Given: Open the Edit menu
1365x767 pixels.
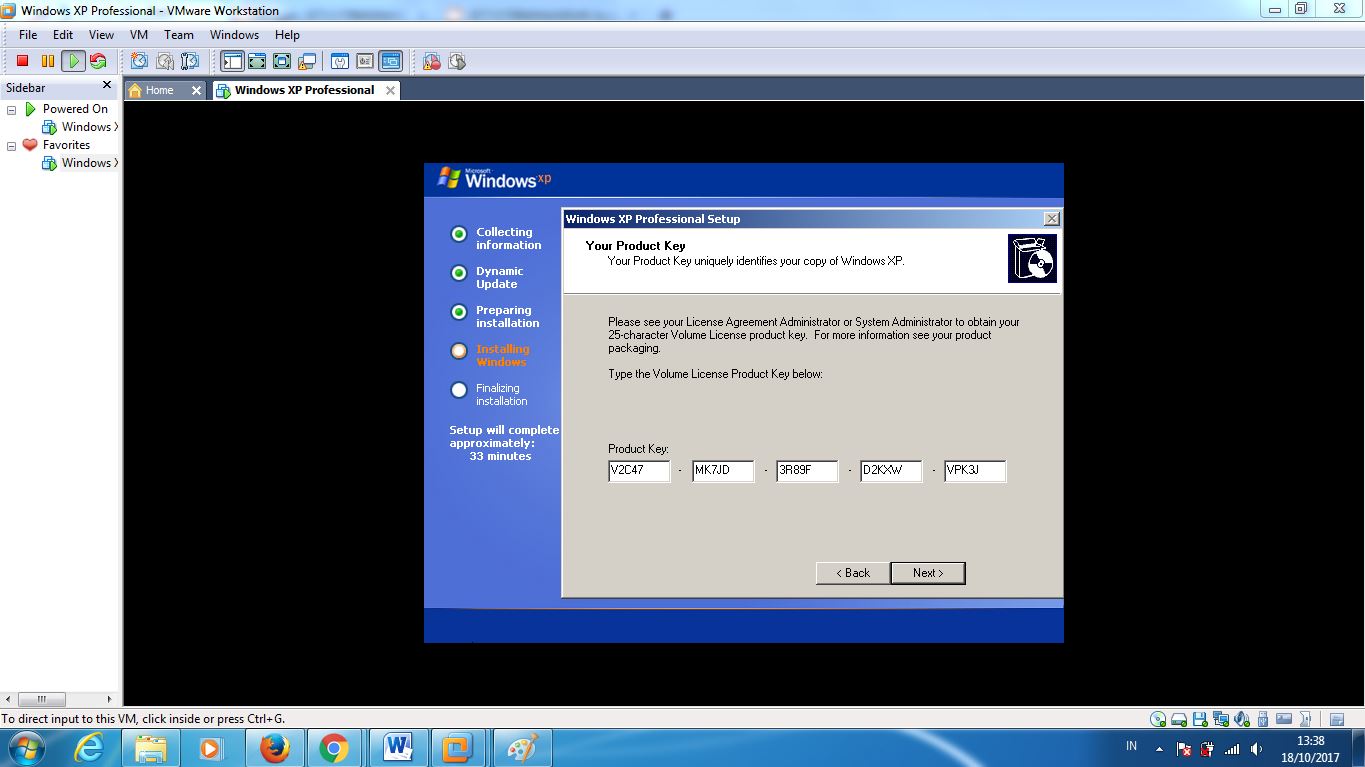Looking at the screenshot, I should [x=63, y=35].
